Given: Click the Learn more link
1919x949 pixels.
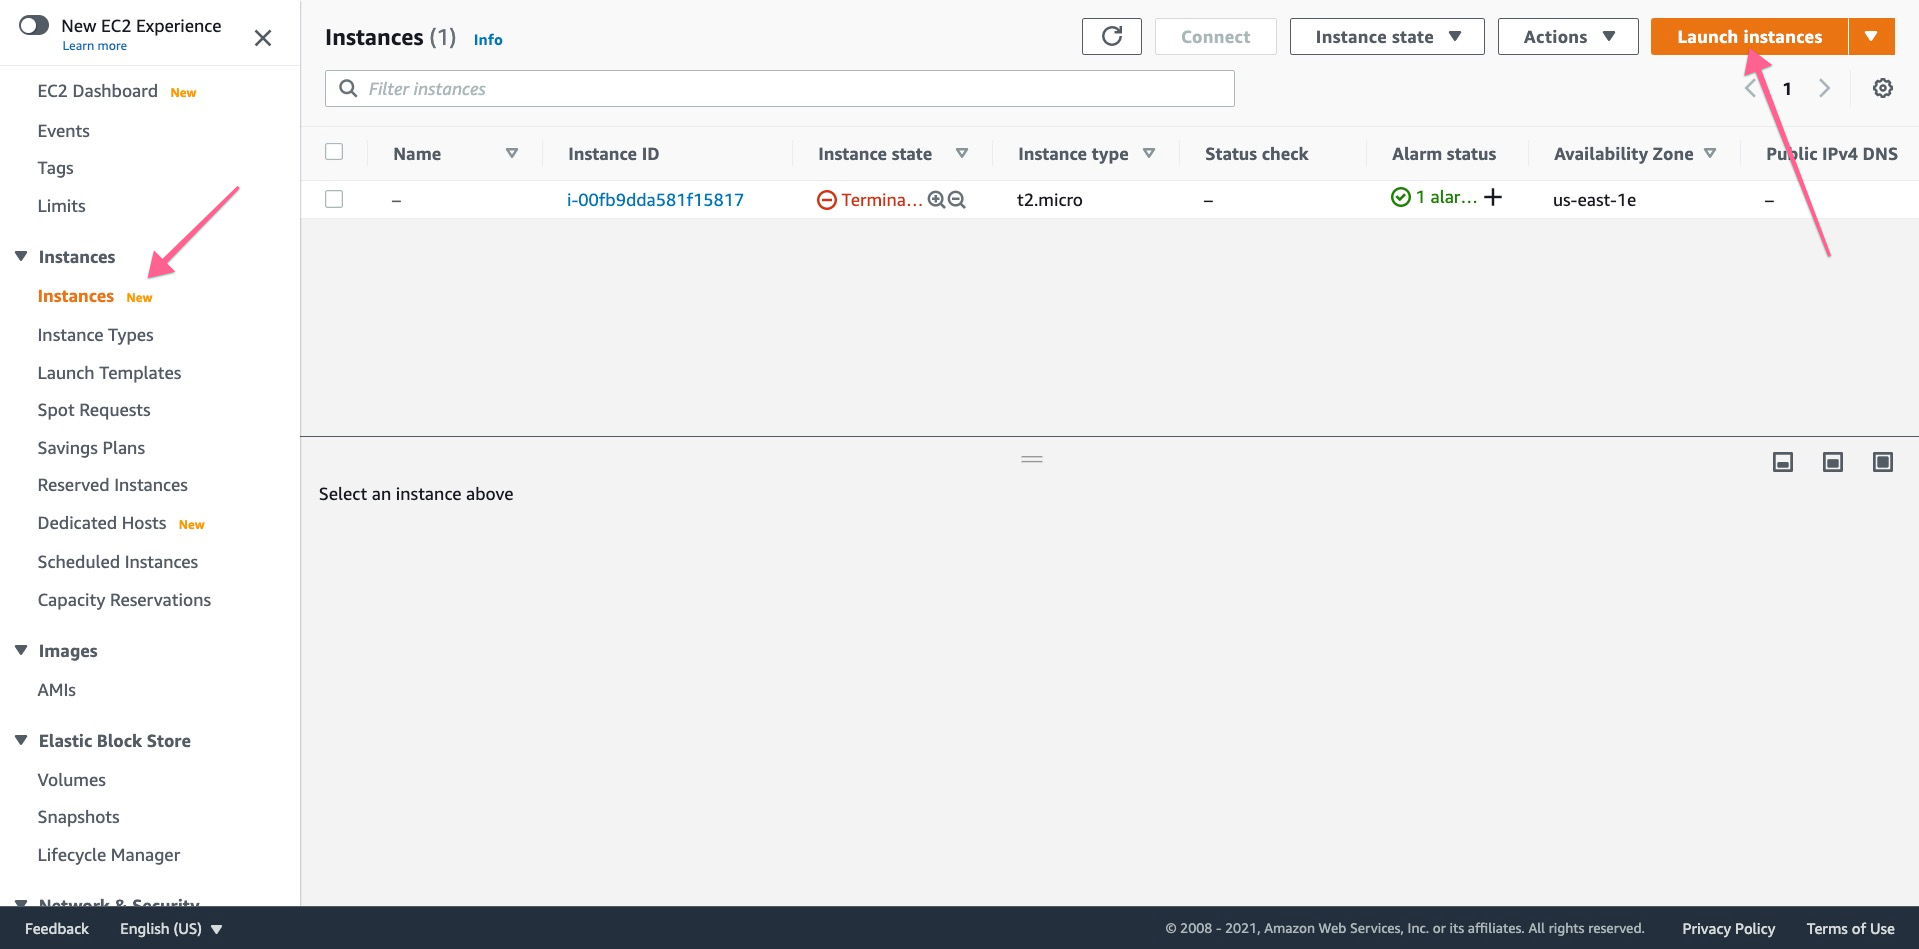Looking at the screenshot, I should (94, 46).
